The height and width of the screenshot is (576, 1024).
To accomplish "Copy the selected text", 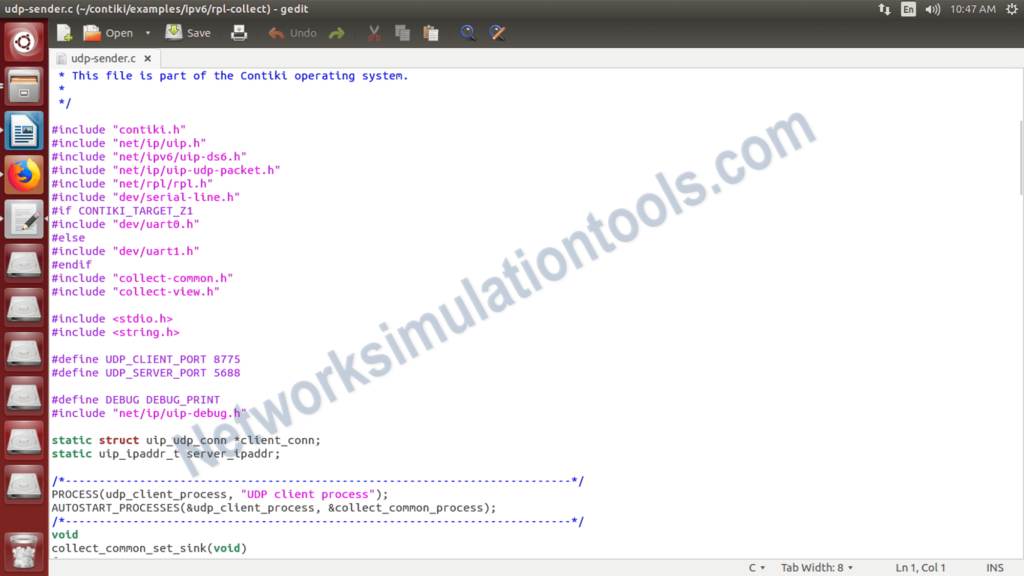I will point(401,32).
